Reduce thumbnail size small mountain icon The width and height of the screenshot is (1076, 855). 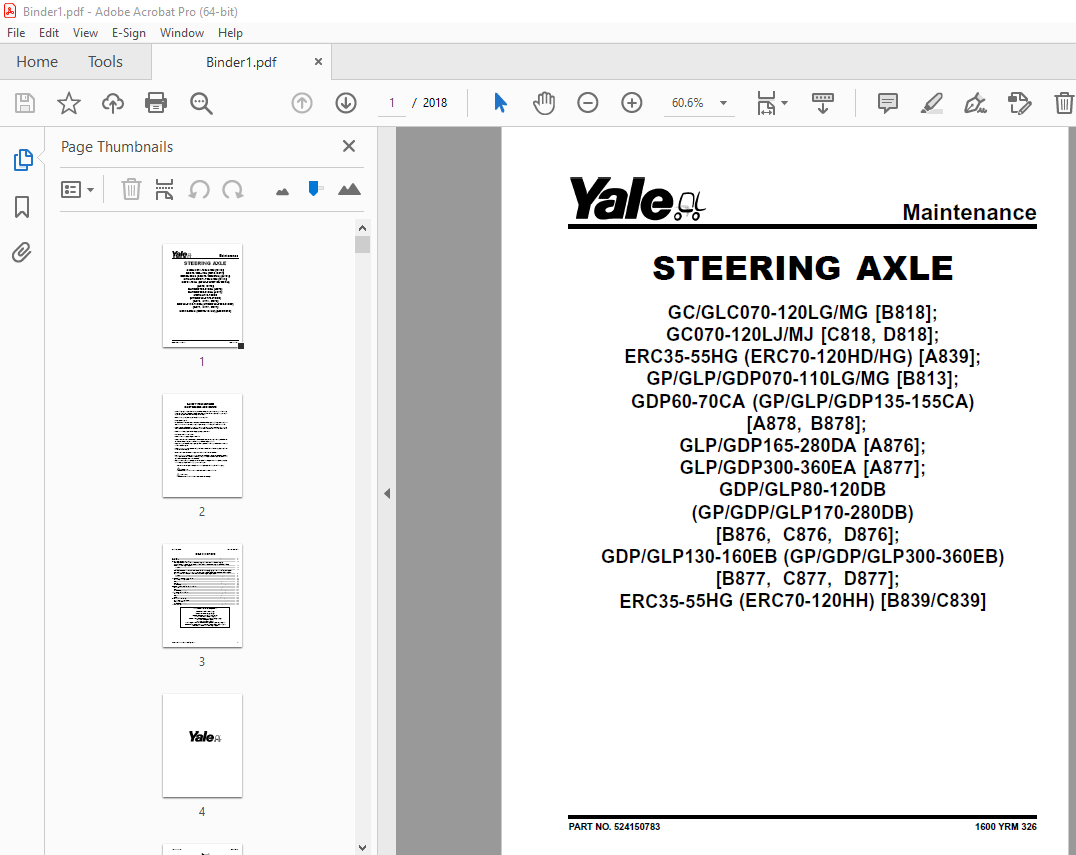click(282, 191)
